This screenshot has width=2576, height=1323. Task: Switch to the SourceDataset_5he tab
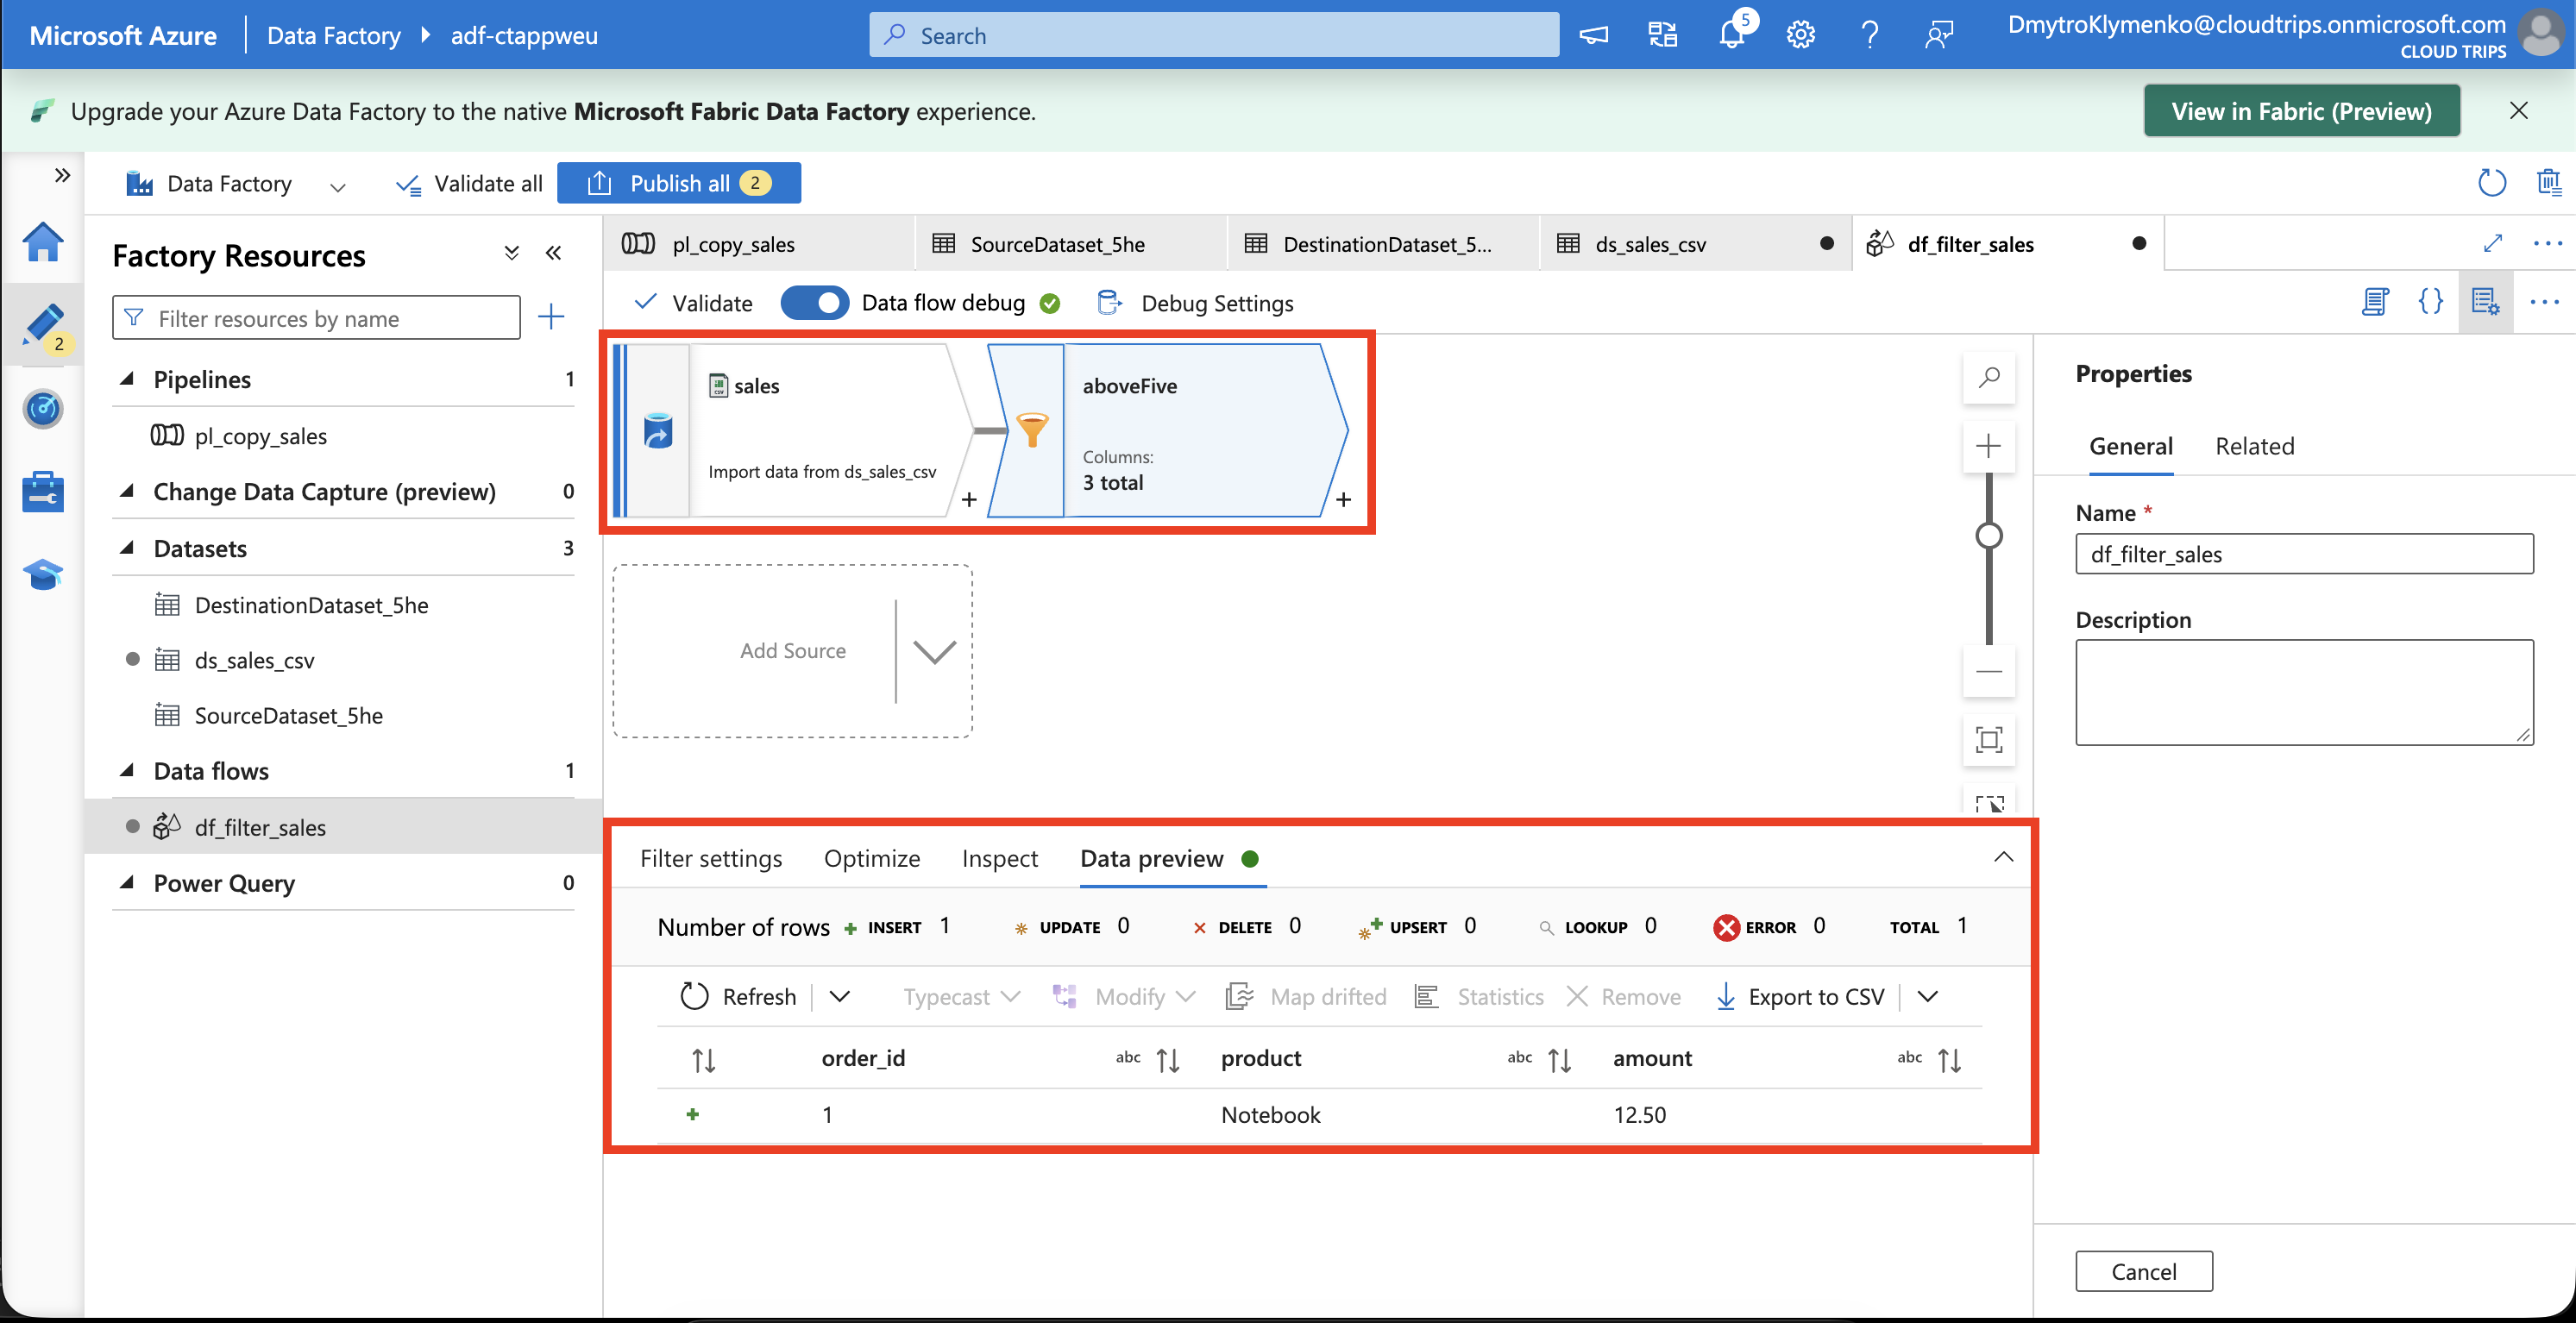click(x=1071, y=243)
